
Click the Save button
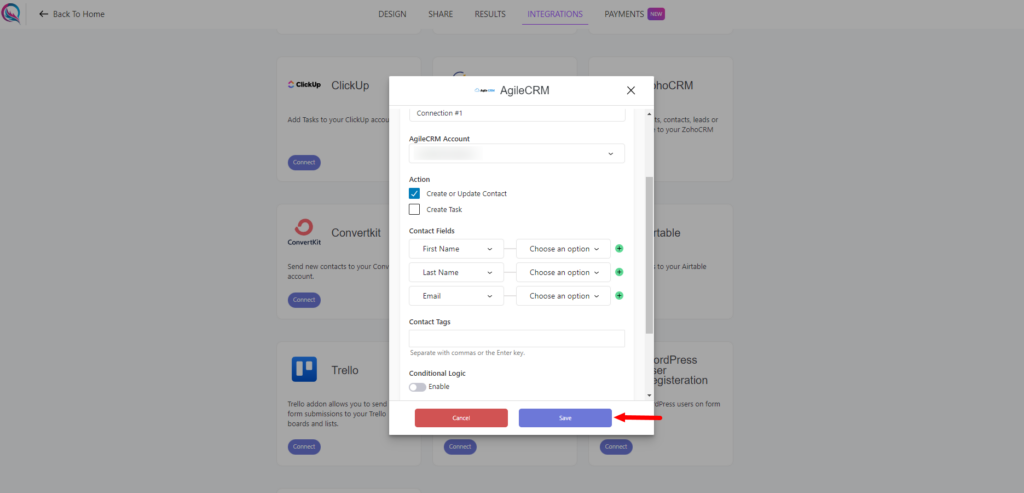click(565, 418)
